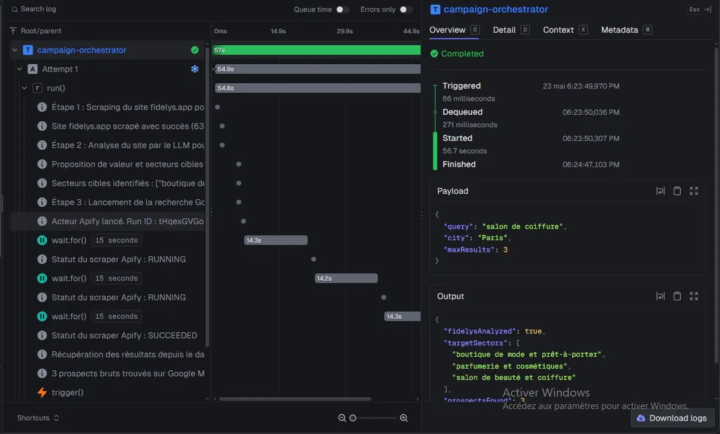Click the first 14.3s wait span bar
Viewport: 720px width, 434px height.
[x=276, y=240]
